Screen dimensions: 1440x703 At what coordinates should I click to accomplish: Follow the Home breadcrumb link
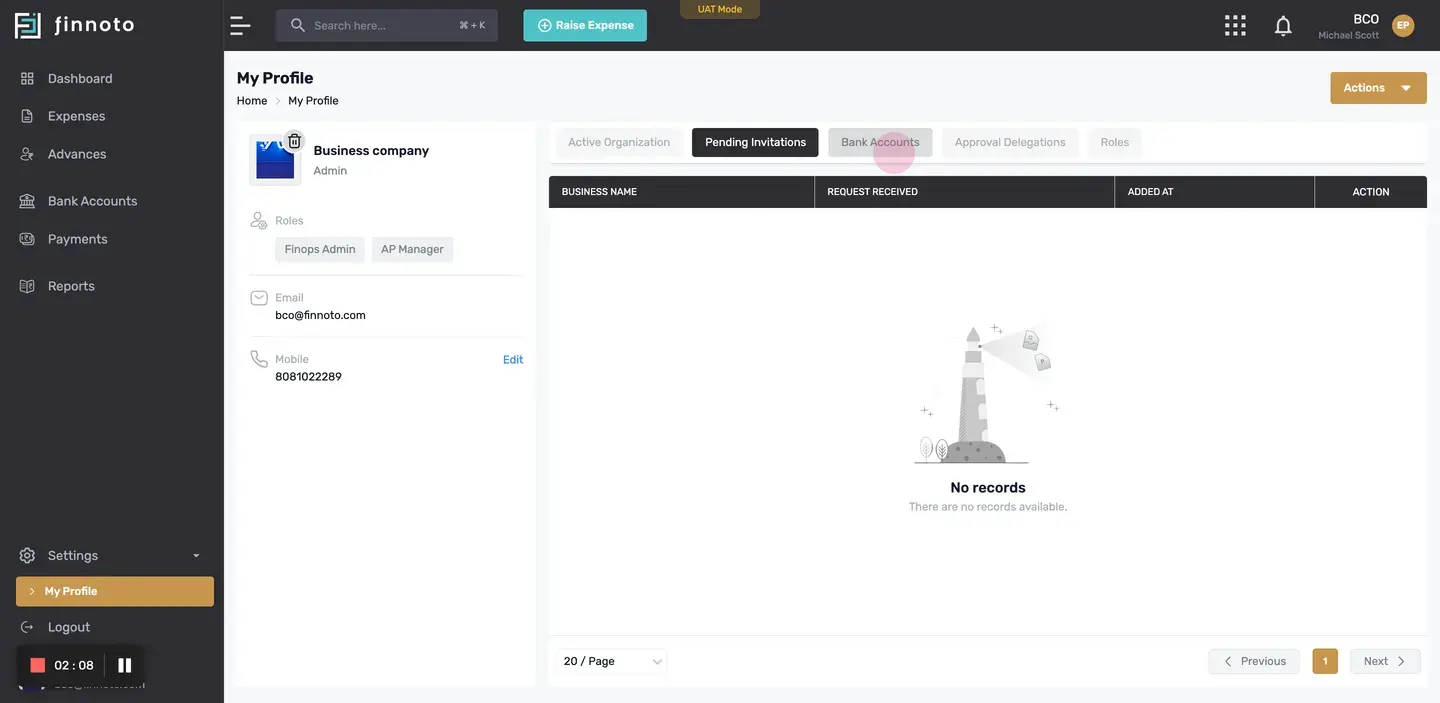(252, 101)
